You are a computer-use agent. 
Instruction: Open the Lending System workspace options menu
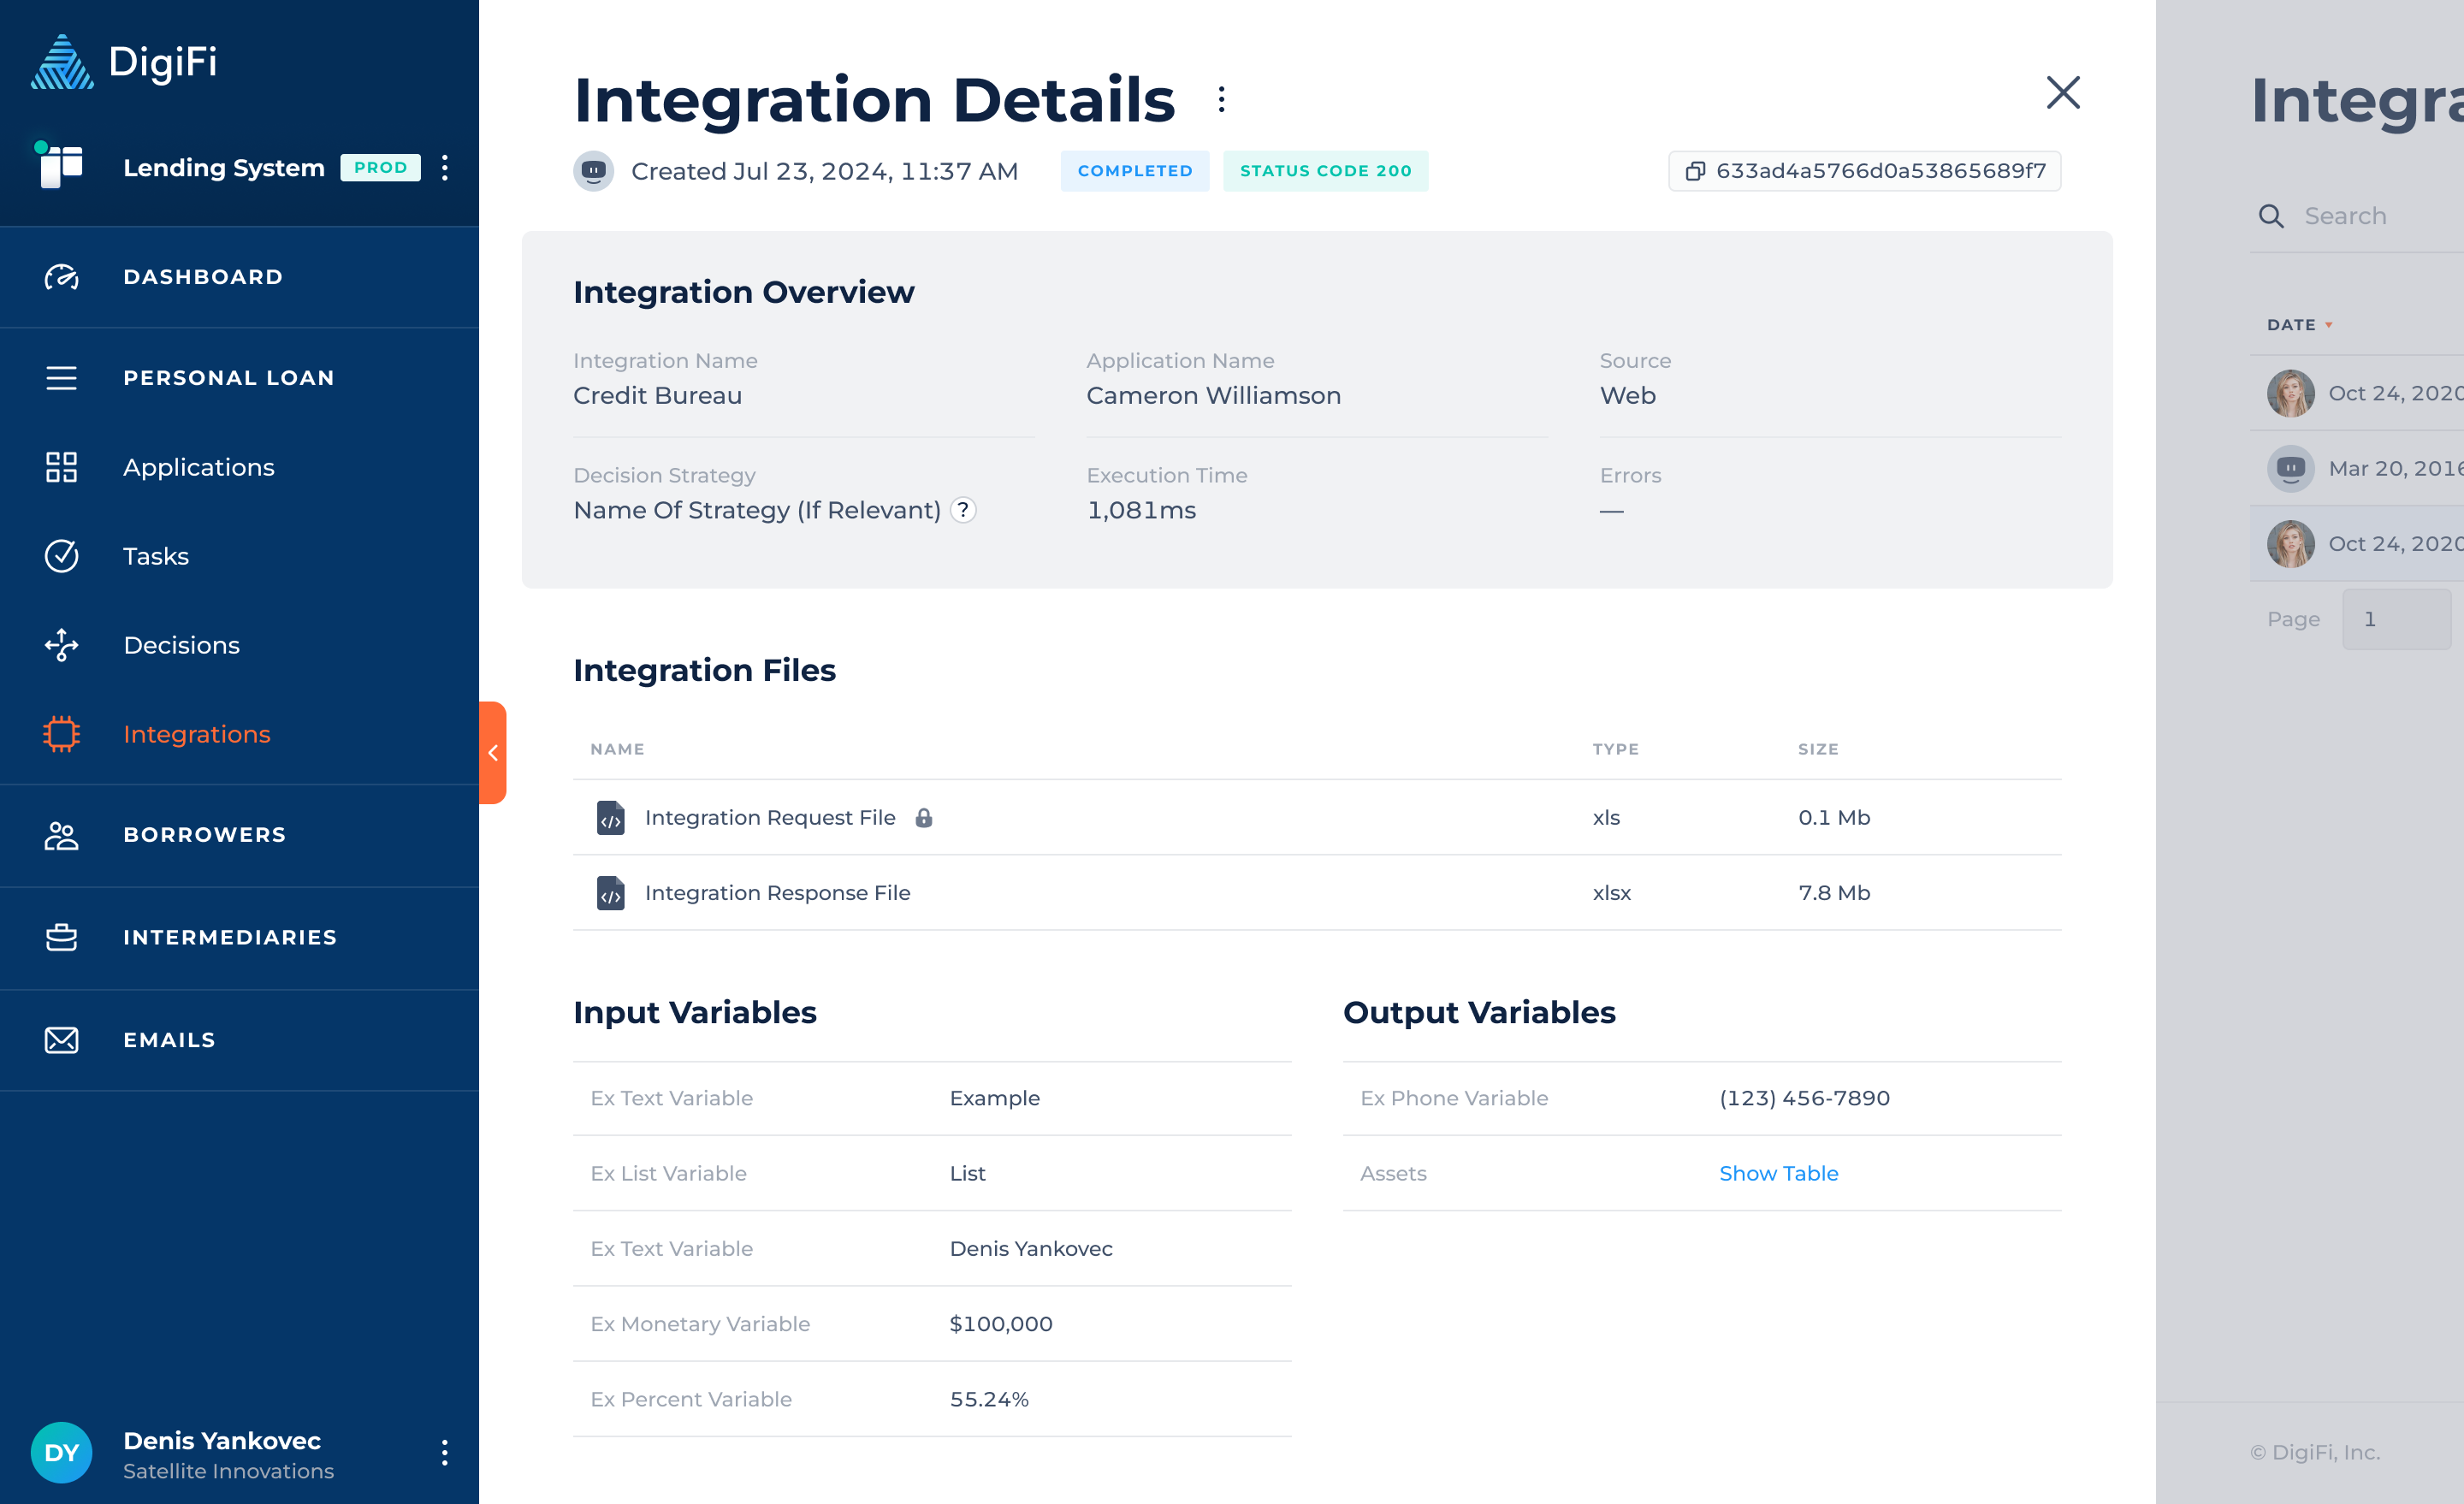[x=444, y=168]
